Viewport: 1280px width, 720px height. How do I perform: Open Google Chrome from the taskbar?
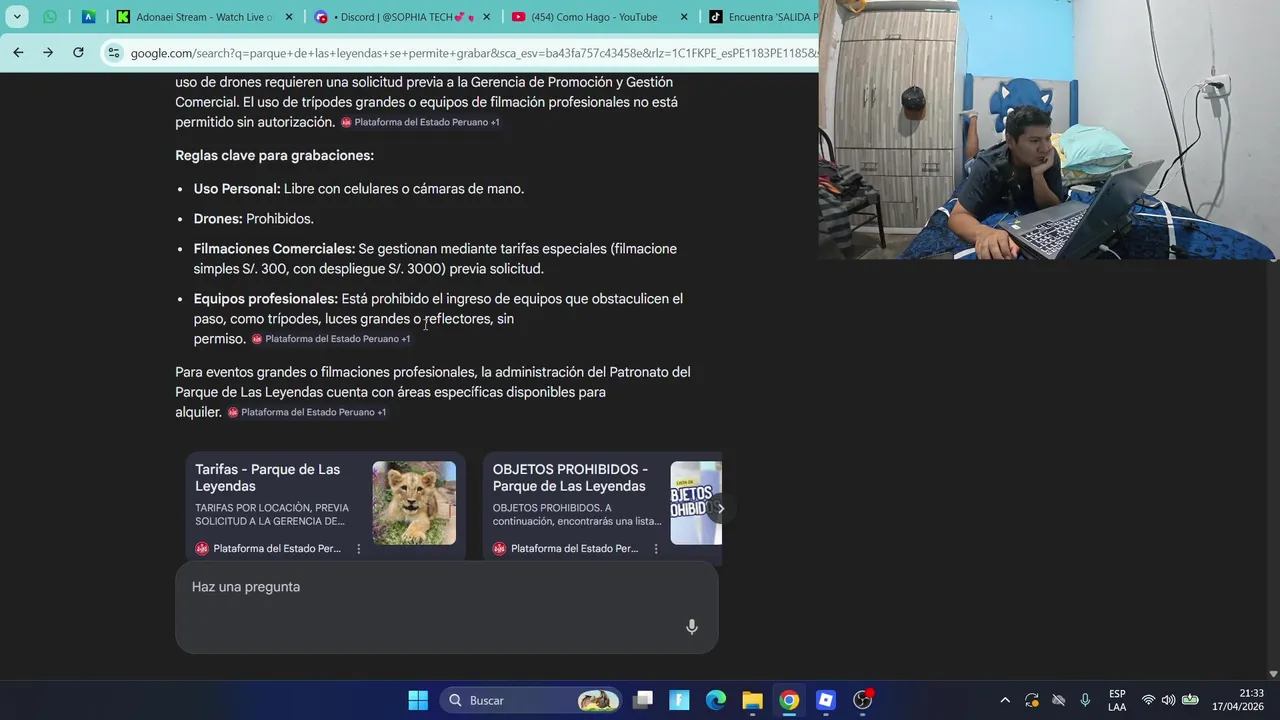click(x=789, y=700)
